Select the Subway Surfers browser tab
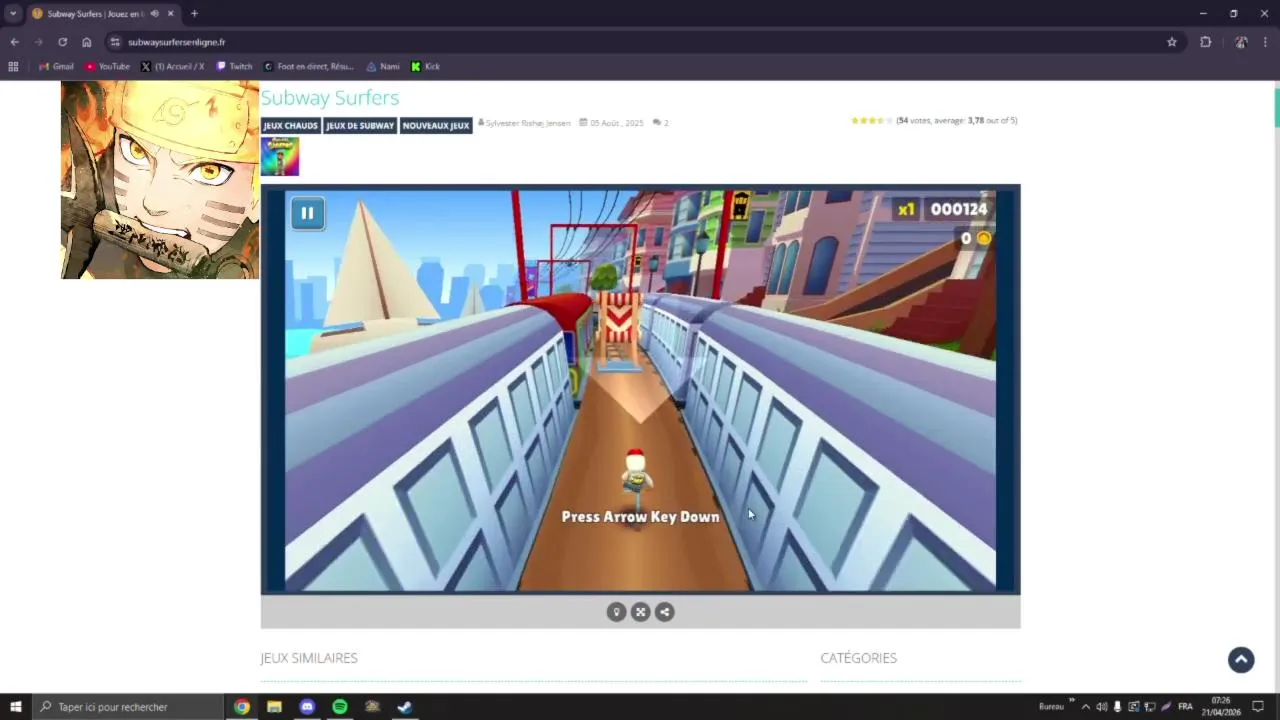The width and height of the screenshot is (1280, 720). pos(104,14)
